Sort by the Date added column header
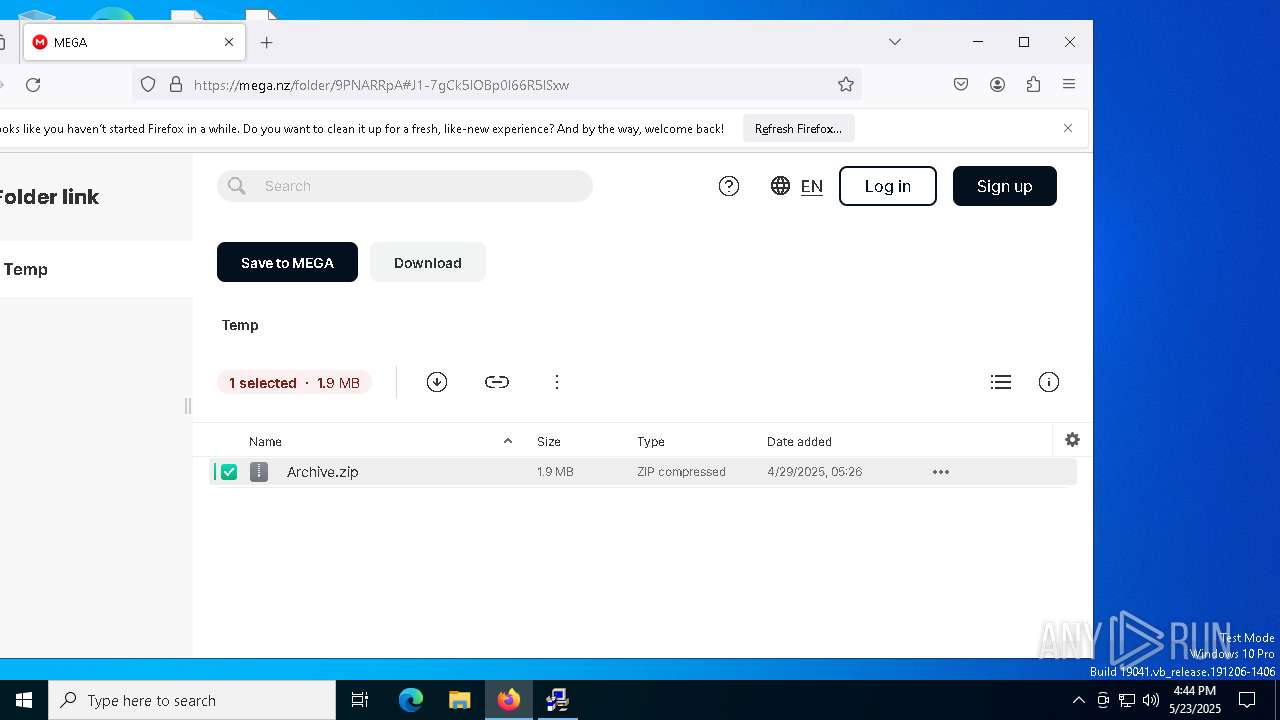 [x=799, y=441]
